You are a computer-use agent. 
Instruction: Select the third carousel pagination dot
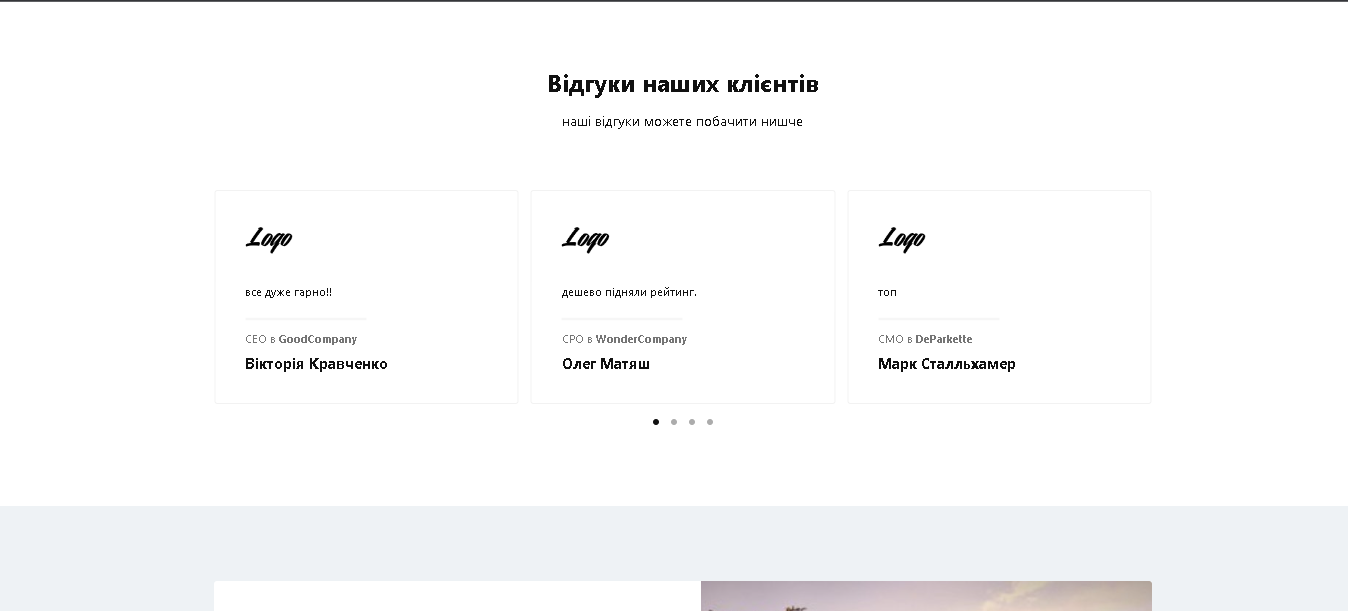click(x=692, y=422)
